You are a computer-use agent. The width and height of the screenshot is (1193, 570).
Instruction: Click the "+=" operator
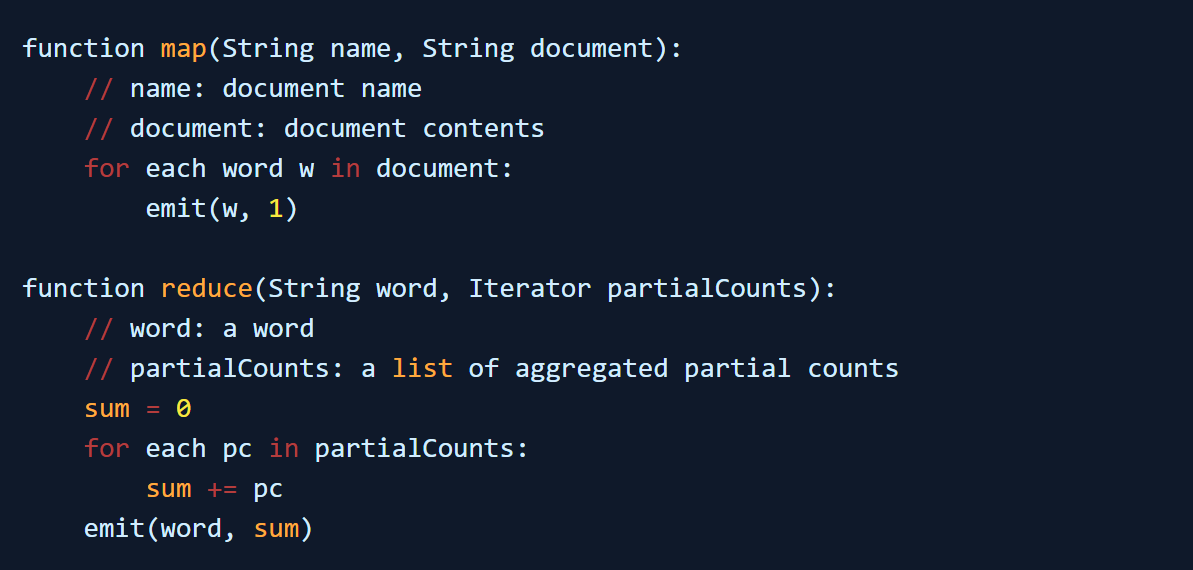[222, 488]
